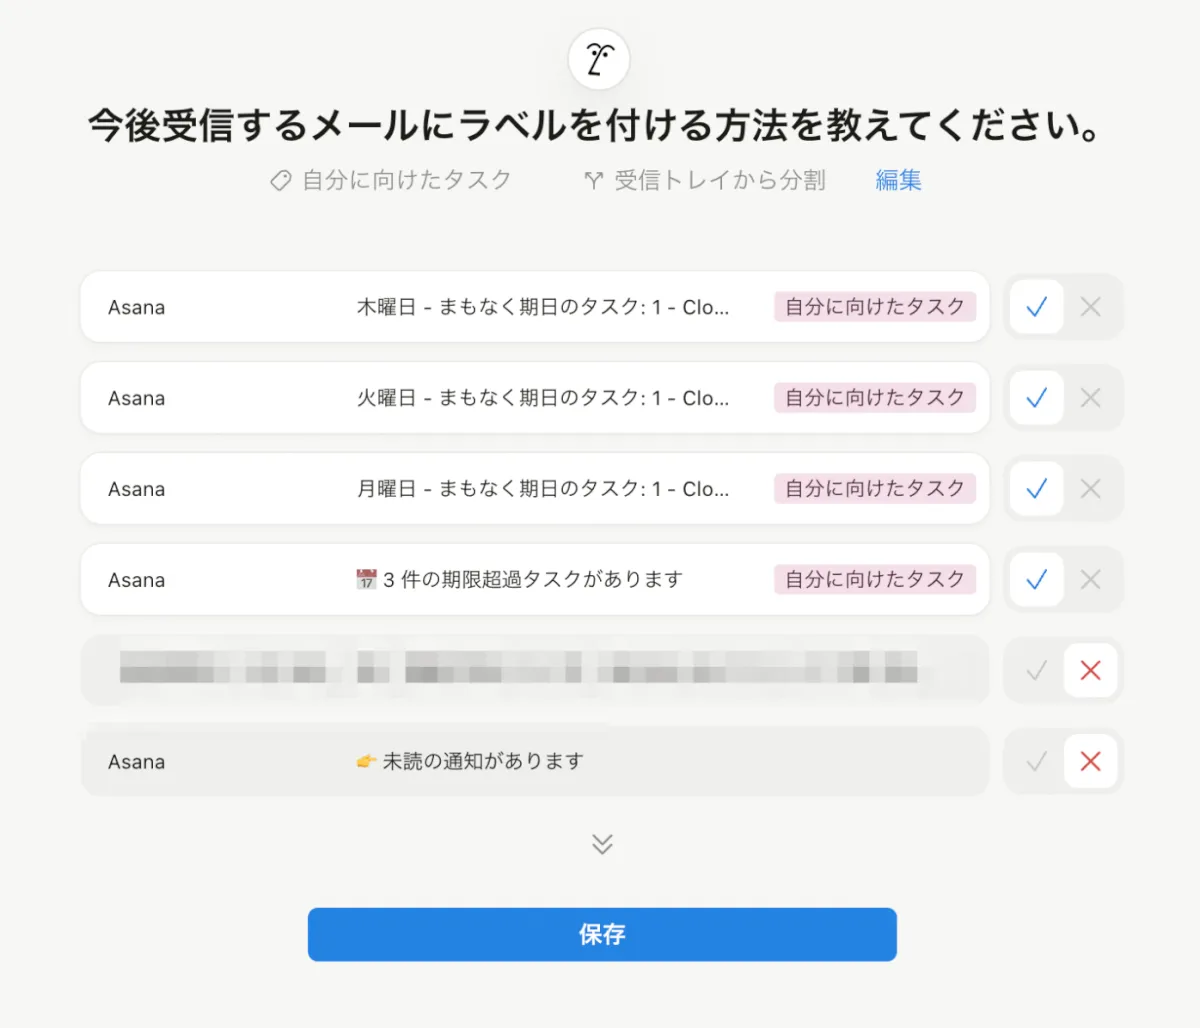The height and width of the screenshot is (1028, 1200).
Task: Click the tag icon beside 自分に向けたタスク
Action: pos(281,180)
